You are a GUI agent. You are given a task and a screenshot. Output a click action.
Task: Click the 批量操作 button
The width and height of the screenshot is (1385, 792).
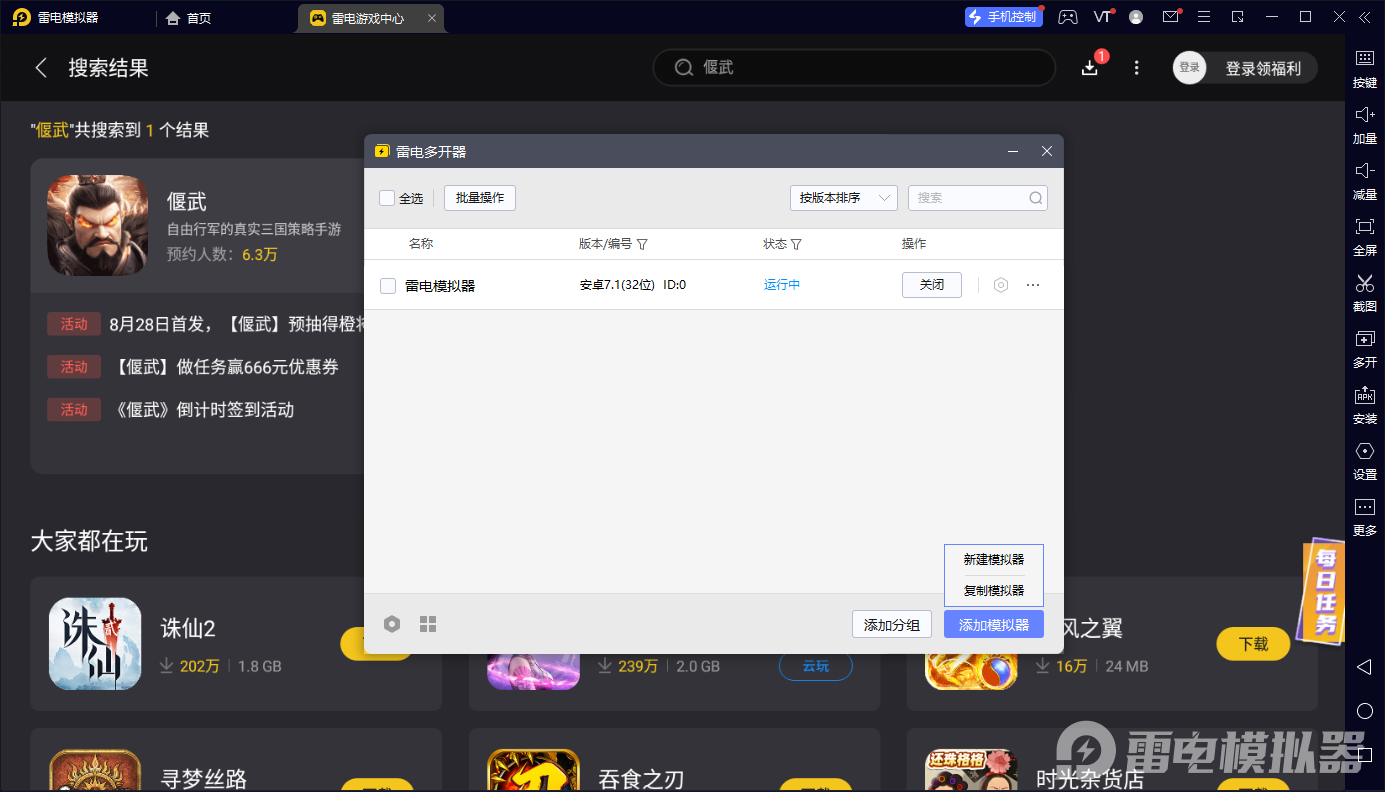point(480,198)
